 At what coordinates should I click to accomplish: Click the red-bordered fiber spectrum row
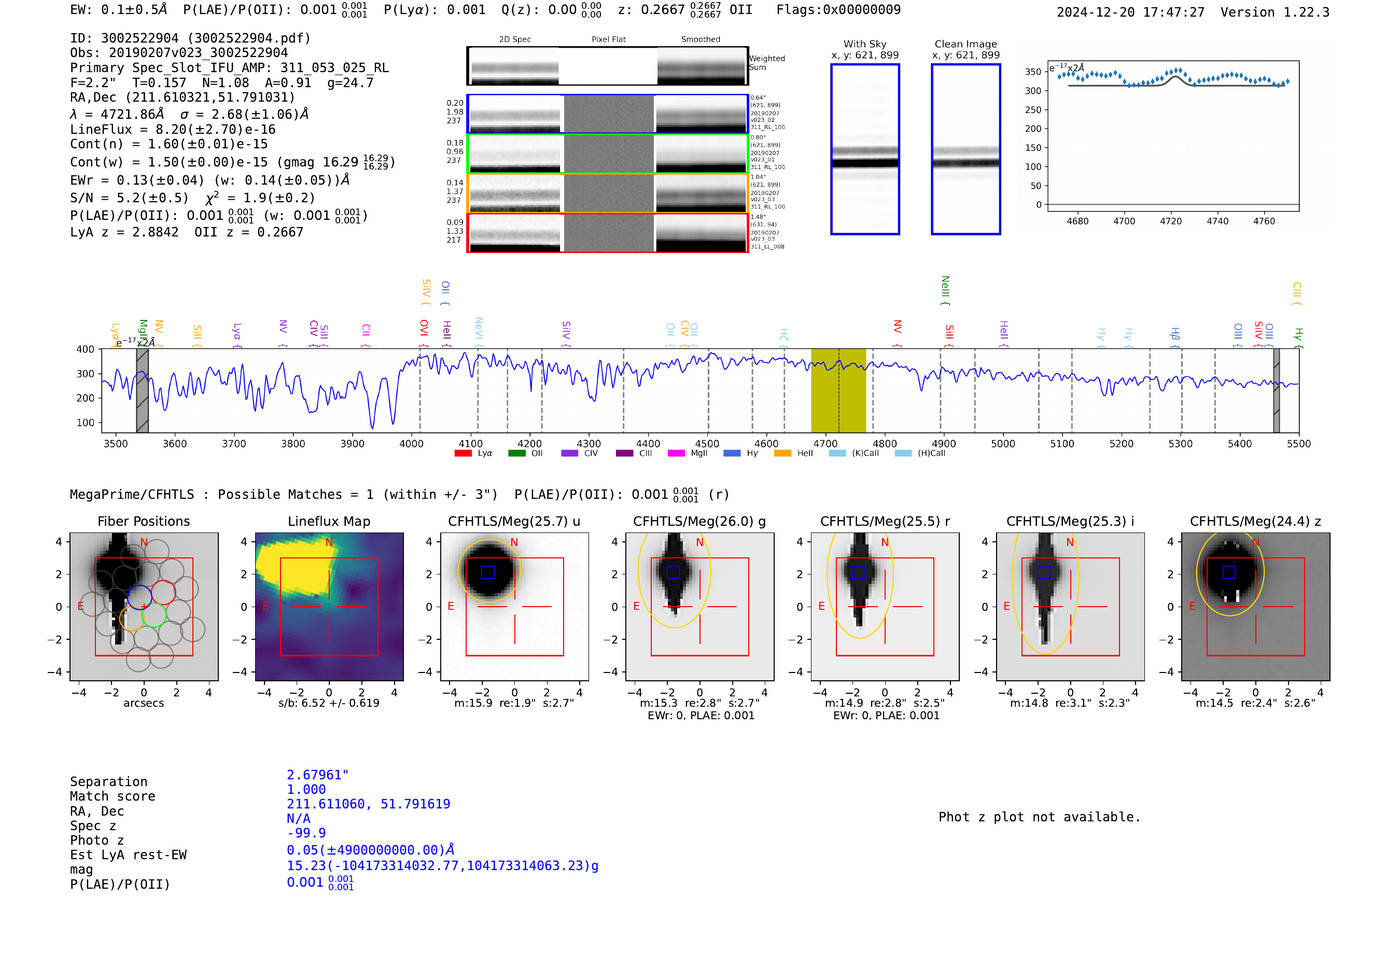[607, 233]
